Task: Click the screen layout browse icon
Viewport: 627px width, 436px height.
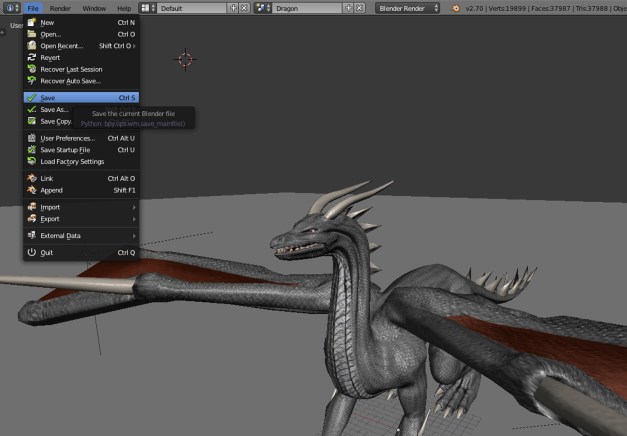Action: 148,7
